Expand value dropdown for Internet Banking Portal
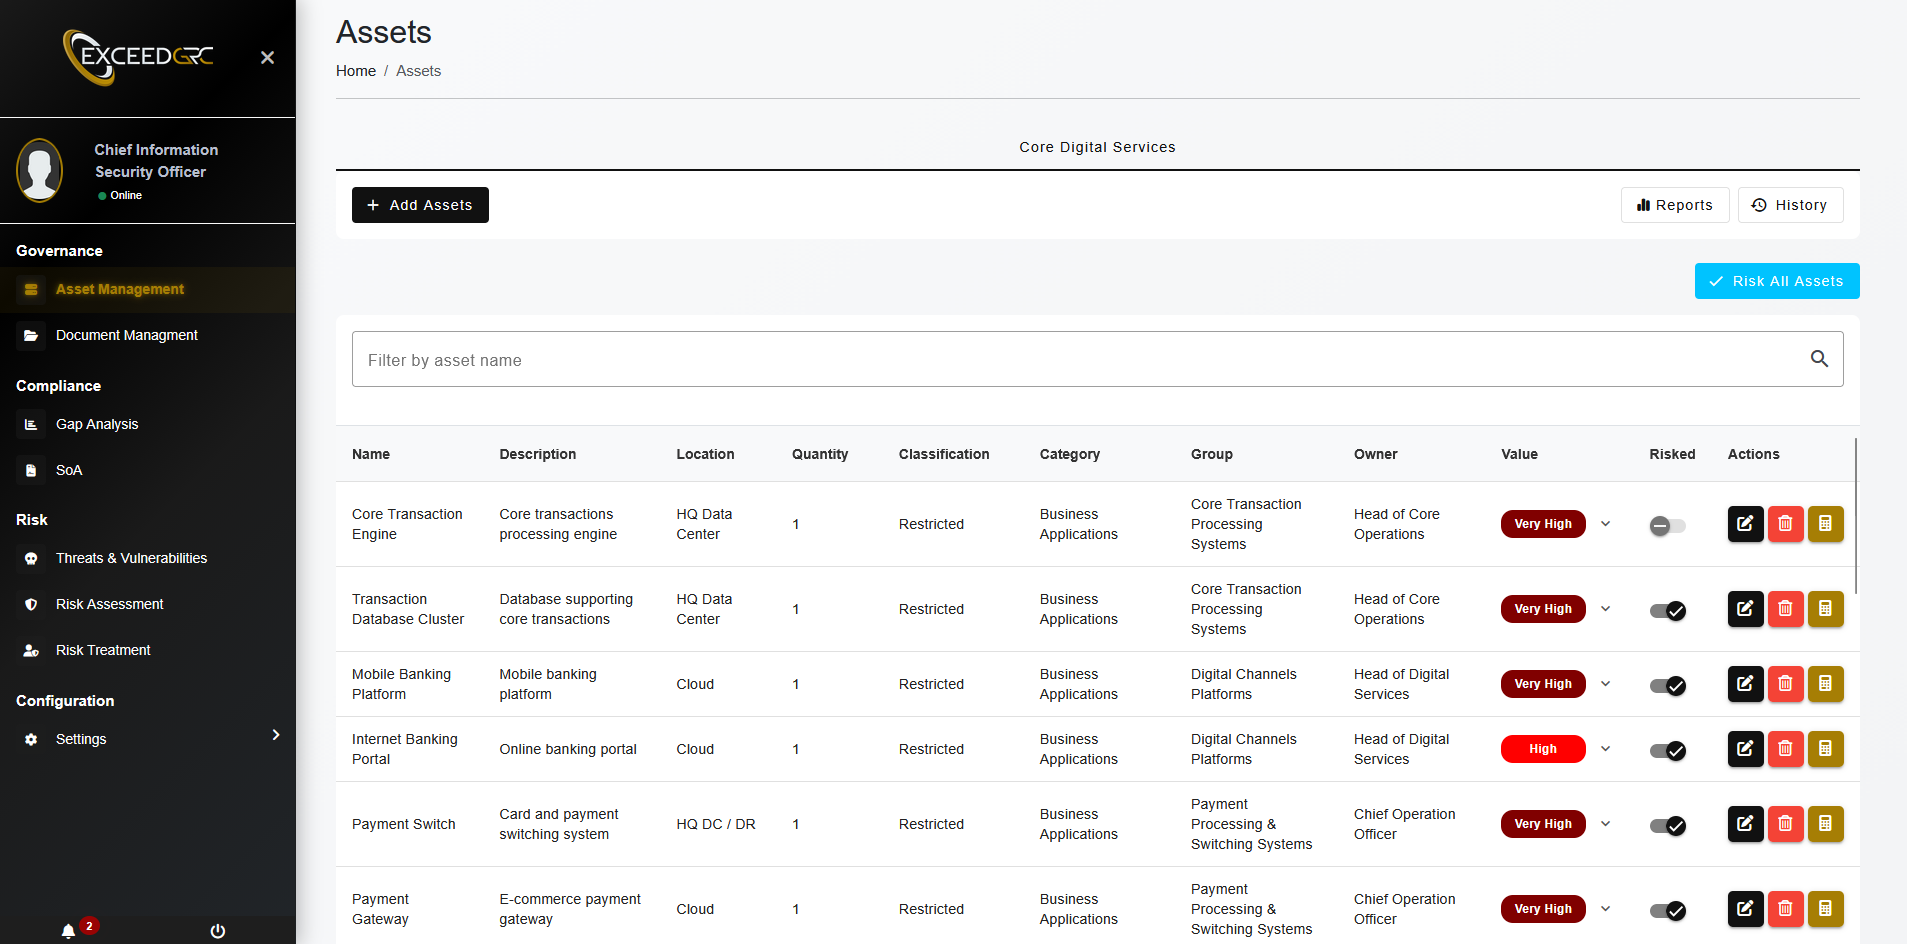Viewport: 1907px width, 944px height. tap(1605, 749)
